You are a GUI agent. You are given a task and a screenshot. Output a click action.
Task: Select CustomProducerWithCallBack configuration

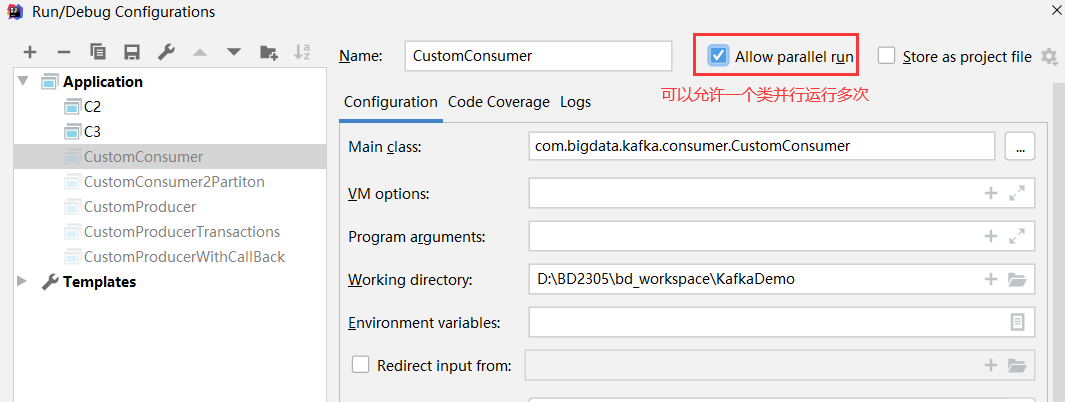(184, 257)
